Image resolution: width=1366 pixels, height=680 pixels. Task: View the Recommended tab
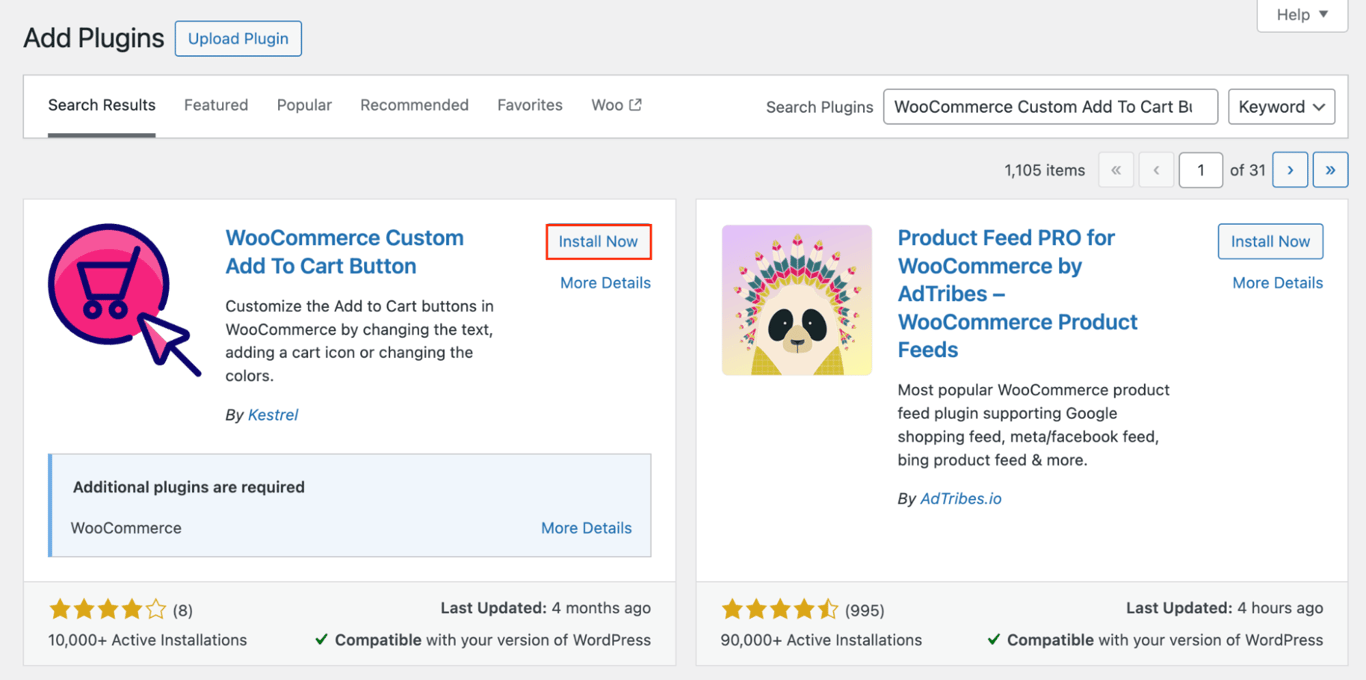click(x=414, y=104)
